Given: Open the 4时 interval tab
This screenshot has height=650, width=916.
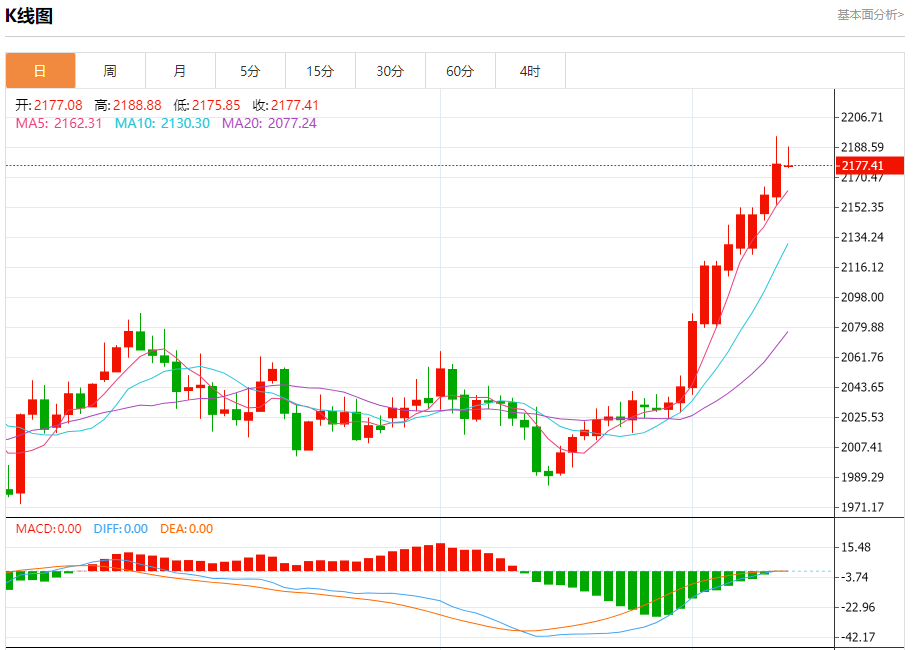Looking at the screenshot, I should point(531,71).
